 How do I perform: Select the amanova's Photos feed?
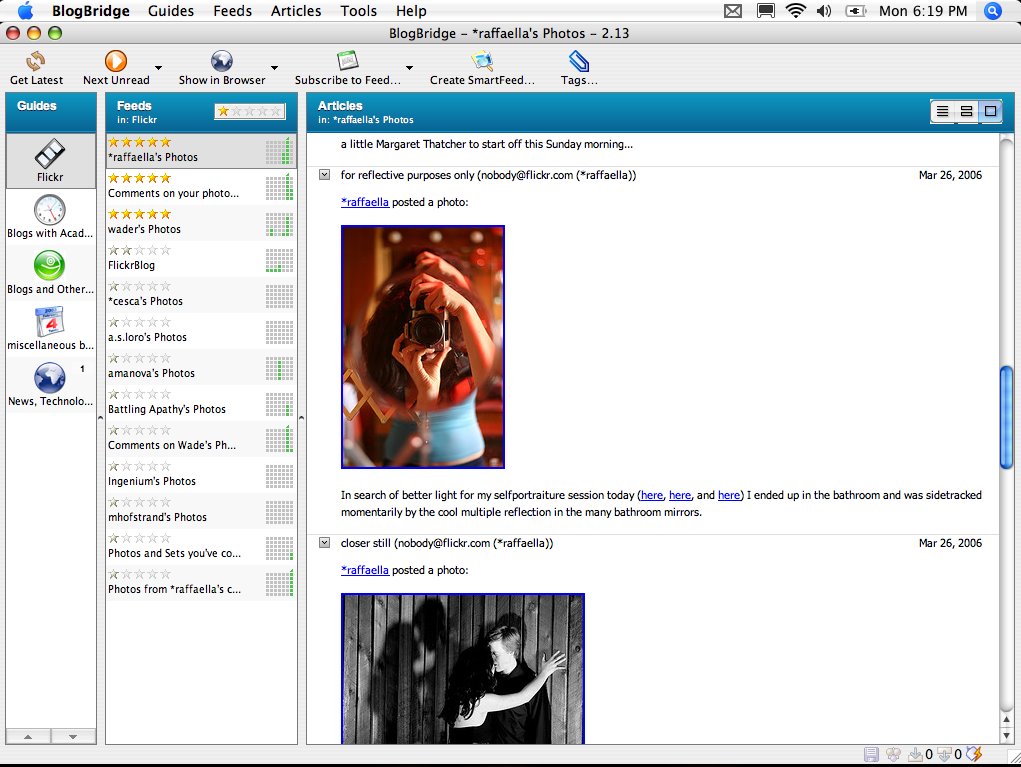pos(201,367)
